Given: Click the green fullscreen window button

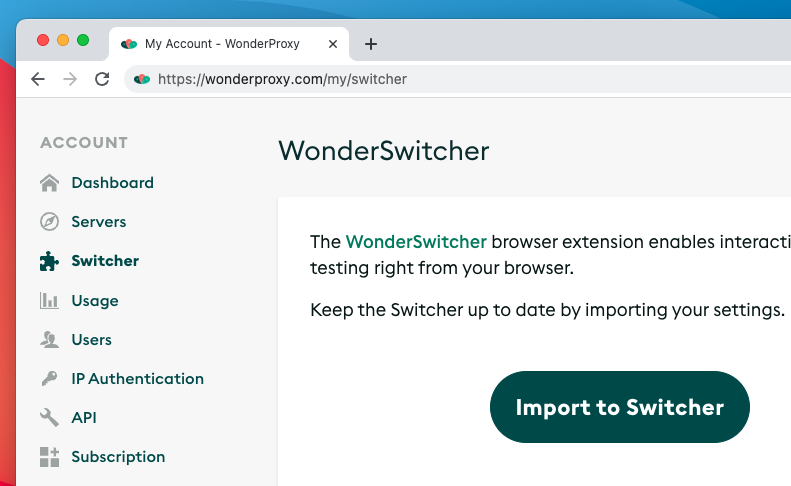Looking at the screenshot, I should (x=83, y=40).
